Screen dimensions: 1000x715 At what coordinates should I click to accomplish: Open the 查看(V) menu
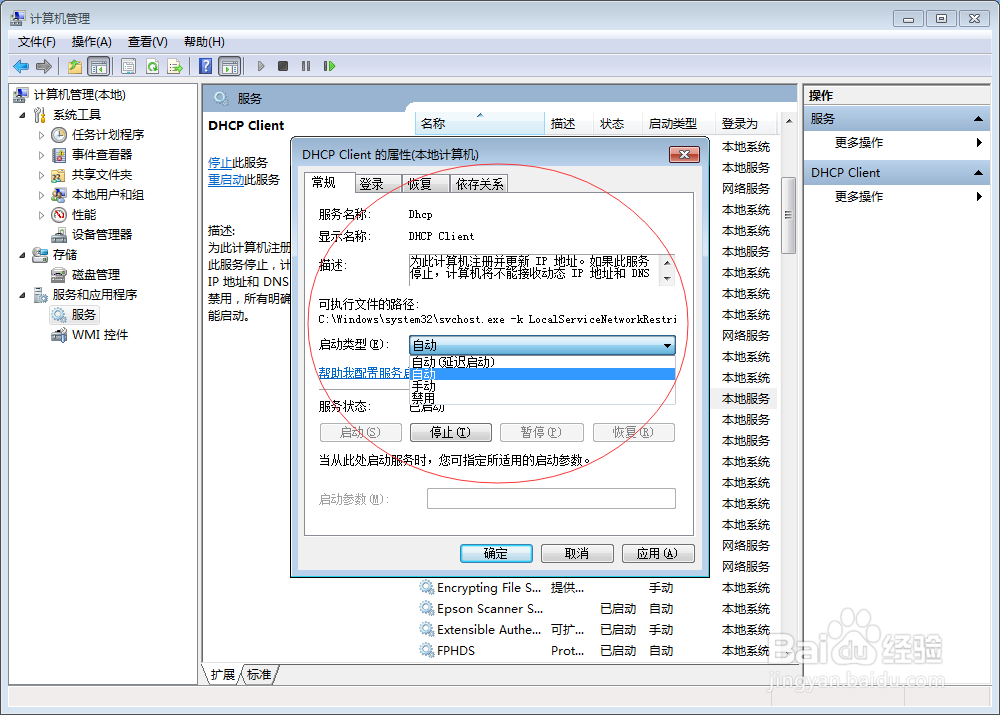(145, 41)
